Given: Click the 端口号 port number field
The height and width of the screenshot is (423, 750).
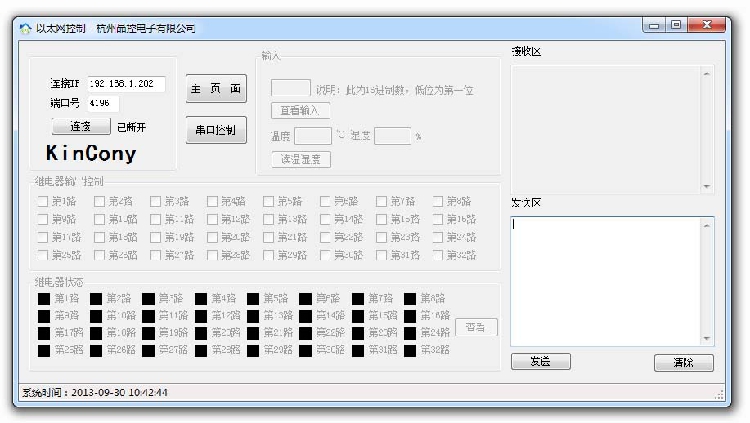Looking at the screenshot, I should 103,103.
